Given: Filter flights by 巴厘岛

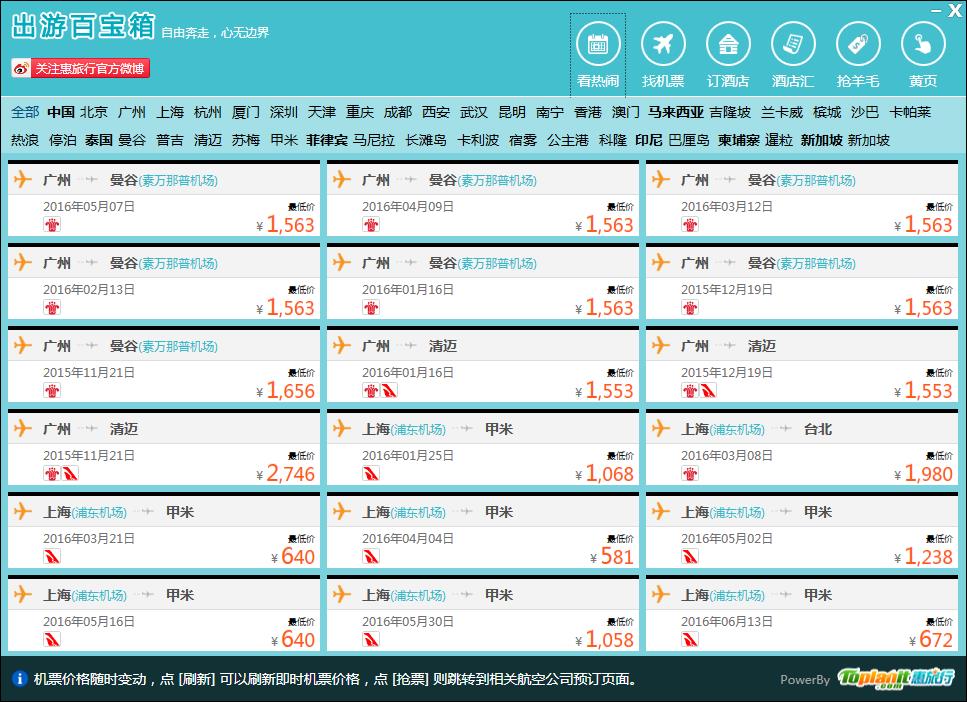Looking at the screenshot, I should click(689, 140).
